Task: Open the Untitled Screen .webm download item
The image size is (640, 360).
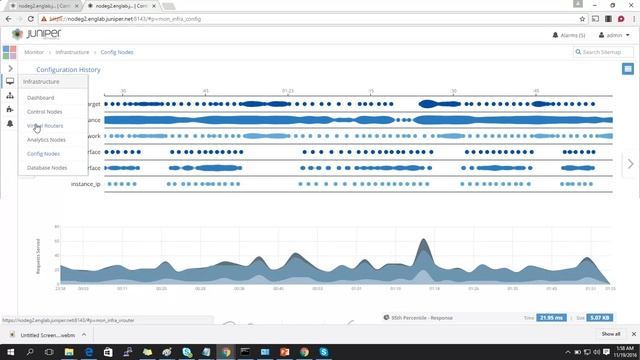Action: click(x=48, y=335)
